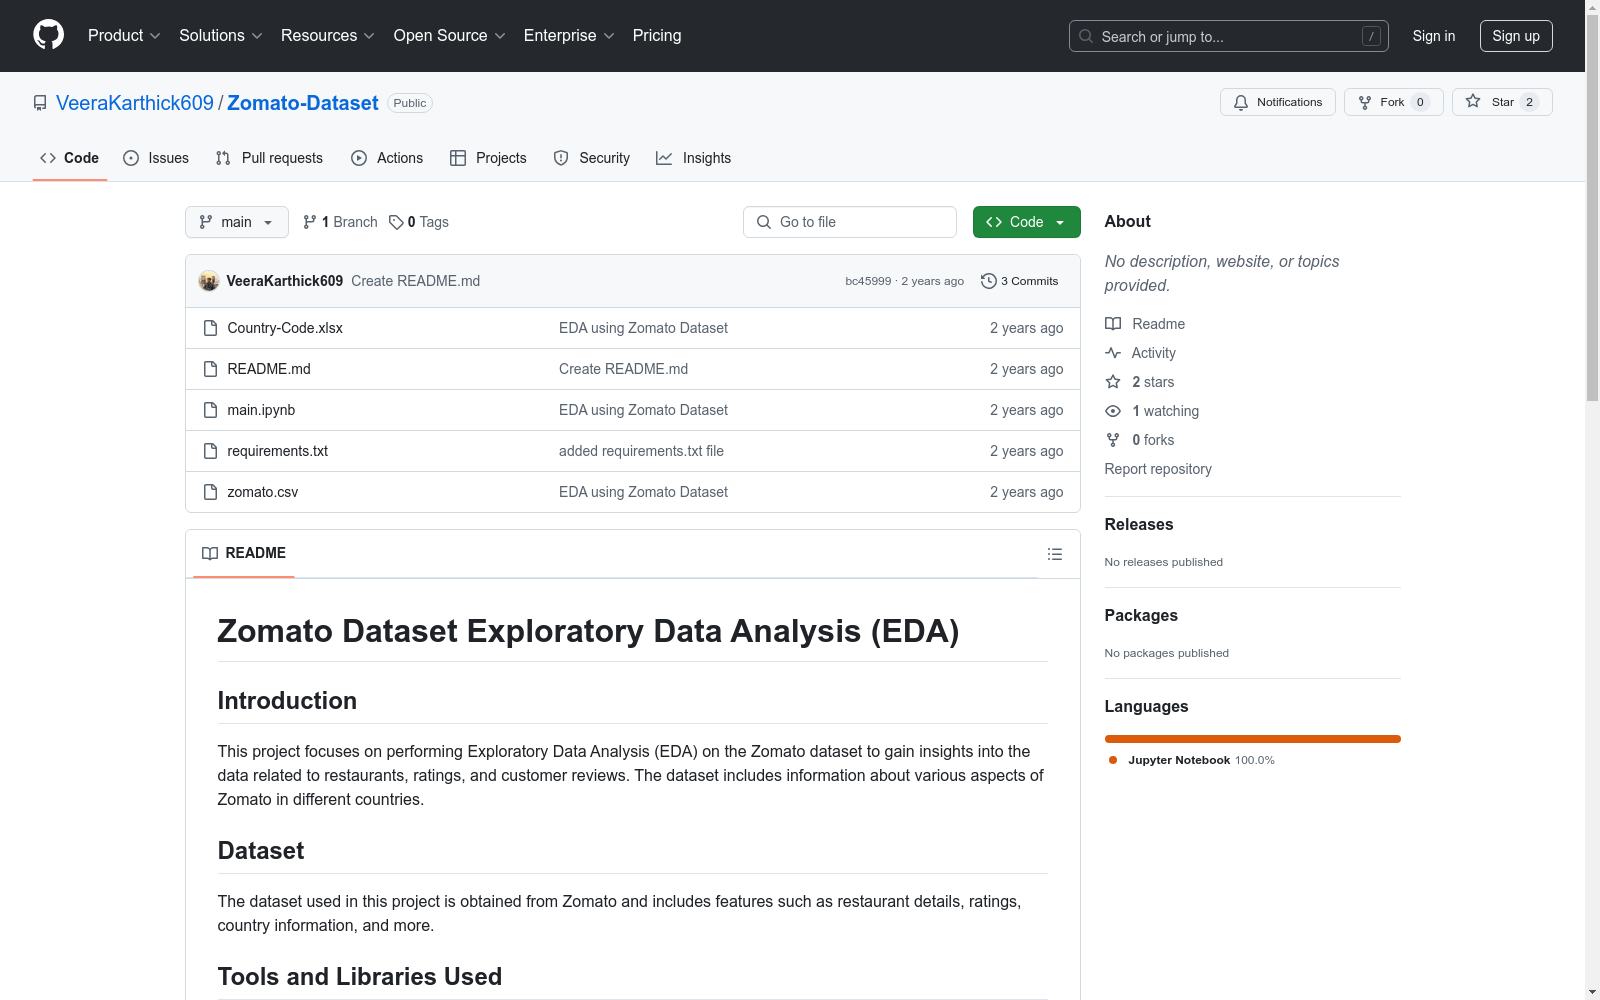Focus the Search or jump to field
This screenshot has width=1600, height=1000.
1228,36
